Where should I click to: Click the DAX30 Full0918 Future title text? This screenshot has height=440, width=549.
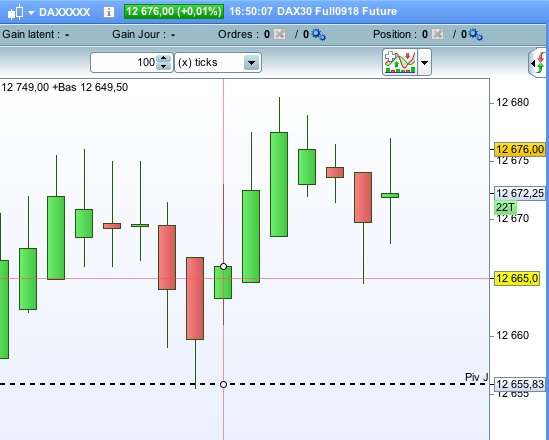click(x=337, y=12)
